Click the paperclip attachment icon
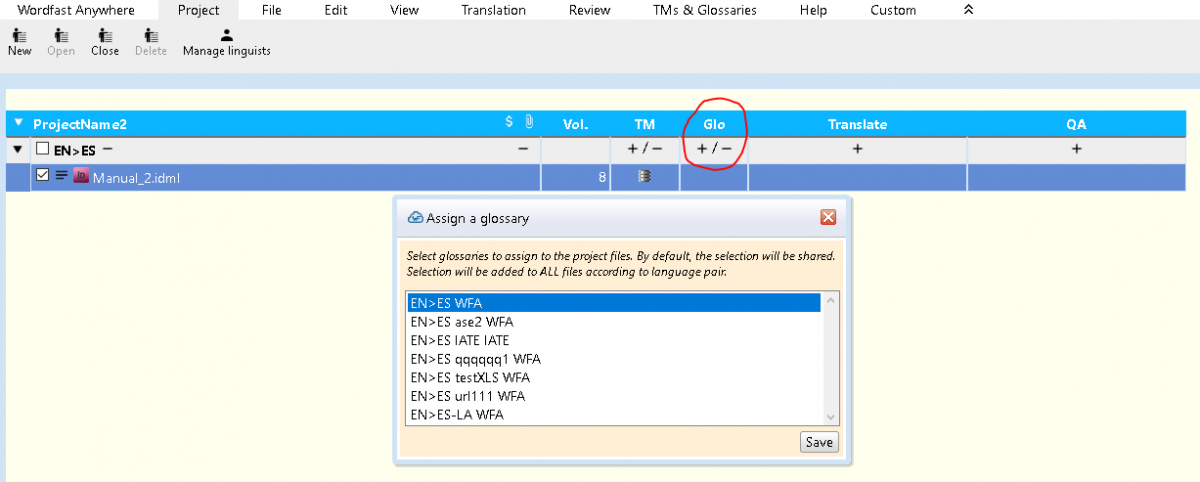The image size is (1200, 482). (x=529, y=122)
